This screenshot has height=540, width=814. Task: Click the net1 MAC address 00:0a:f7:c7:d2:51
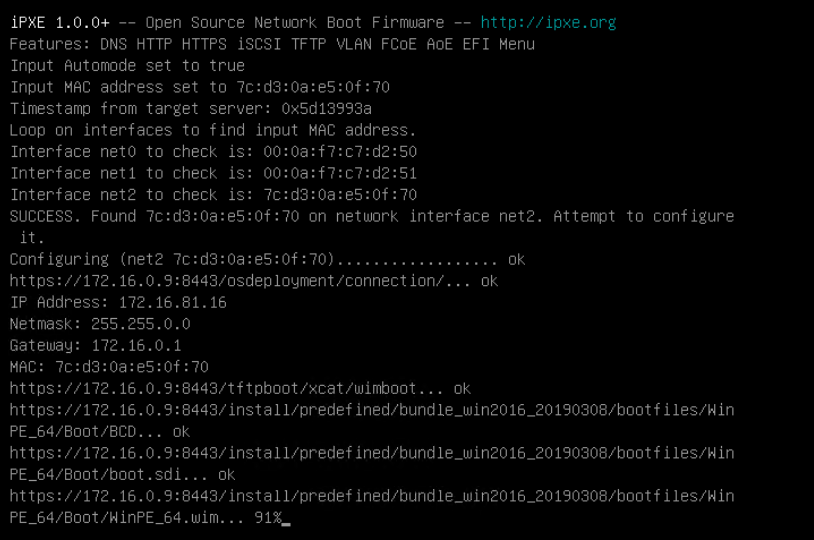340,173
